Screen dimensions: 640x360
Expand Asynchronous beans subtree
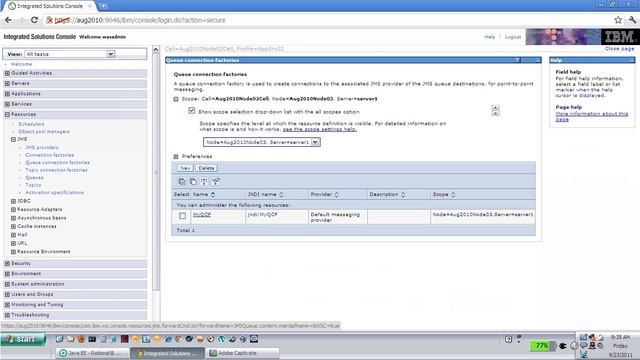13,218
